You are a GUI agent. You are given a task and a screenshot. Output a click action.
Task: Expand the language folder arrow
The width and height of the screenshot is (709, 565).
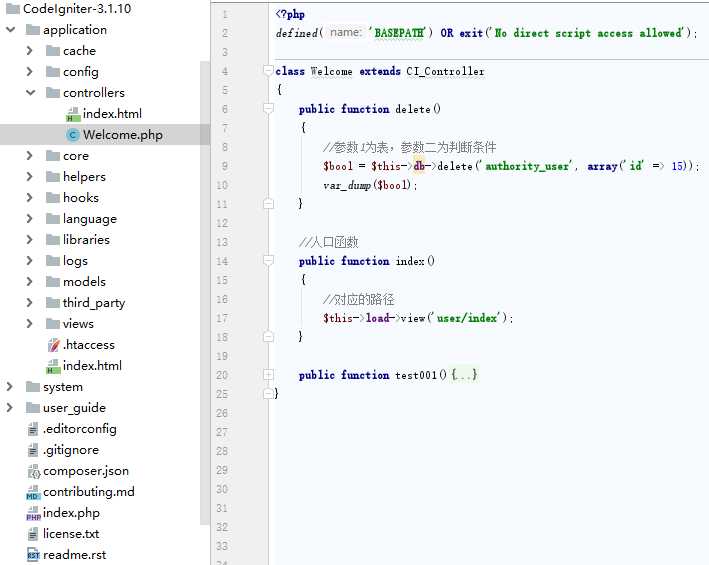(x=30, y=218)
